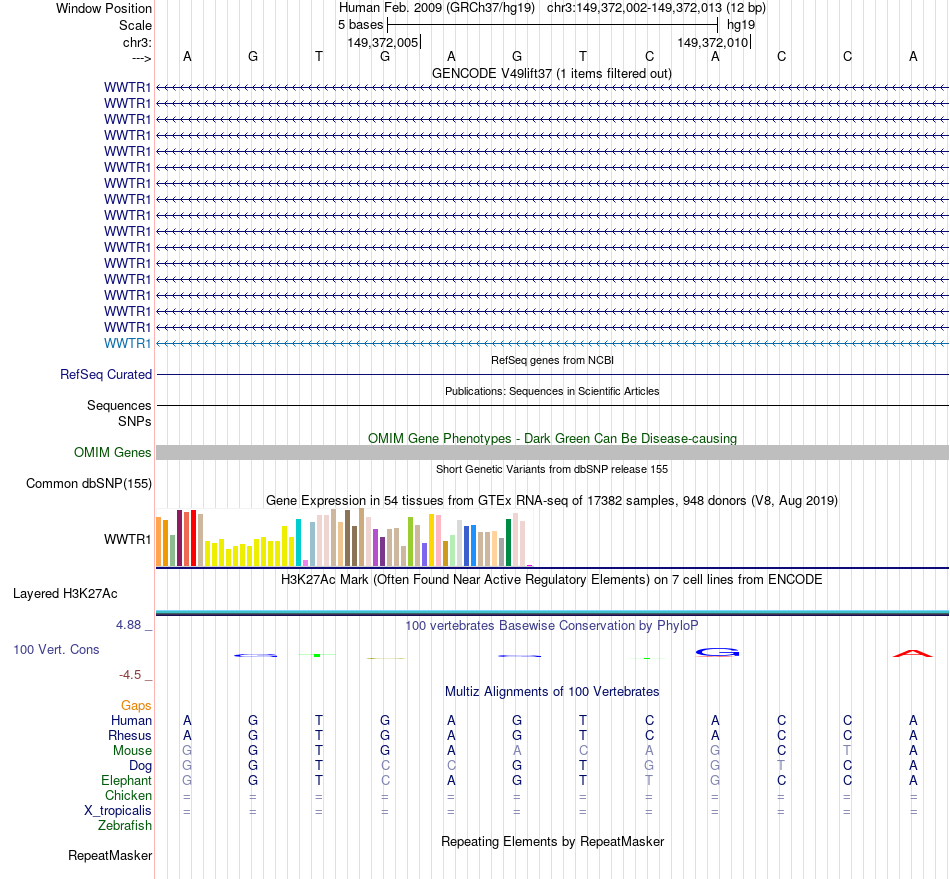Click the -4.5 PhyloP lower scale value
Image resolution: width=950 pixels, height=879 pixels.
[x=130, y=675]
